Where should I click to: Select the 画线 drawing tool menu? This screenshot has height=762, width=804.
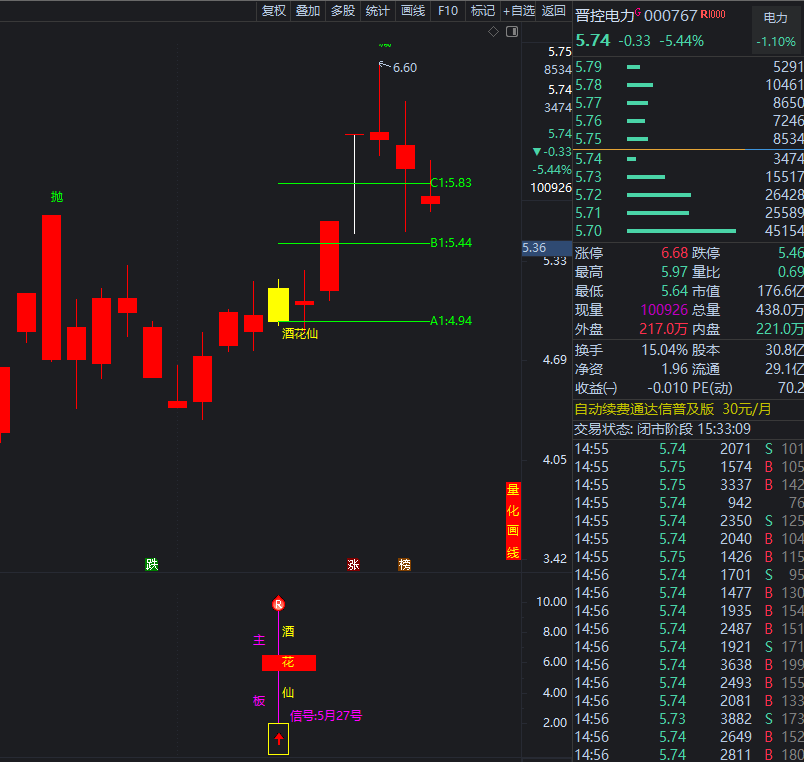(x=413, y=11)
